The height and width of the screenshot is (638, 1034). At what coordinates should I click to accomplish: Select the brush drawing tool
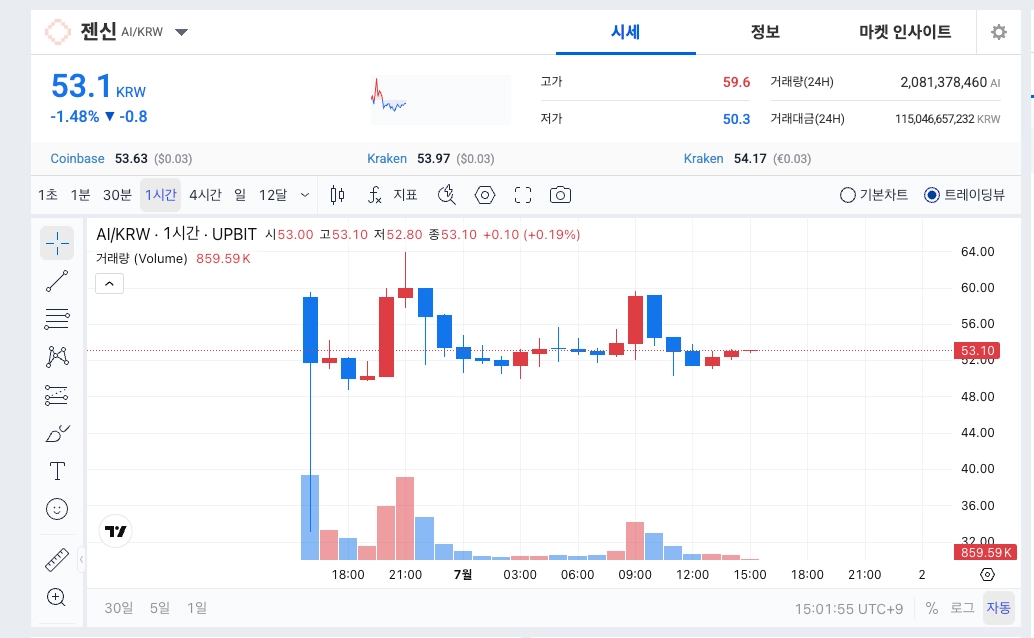pos(57,433)
